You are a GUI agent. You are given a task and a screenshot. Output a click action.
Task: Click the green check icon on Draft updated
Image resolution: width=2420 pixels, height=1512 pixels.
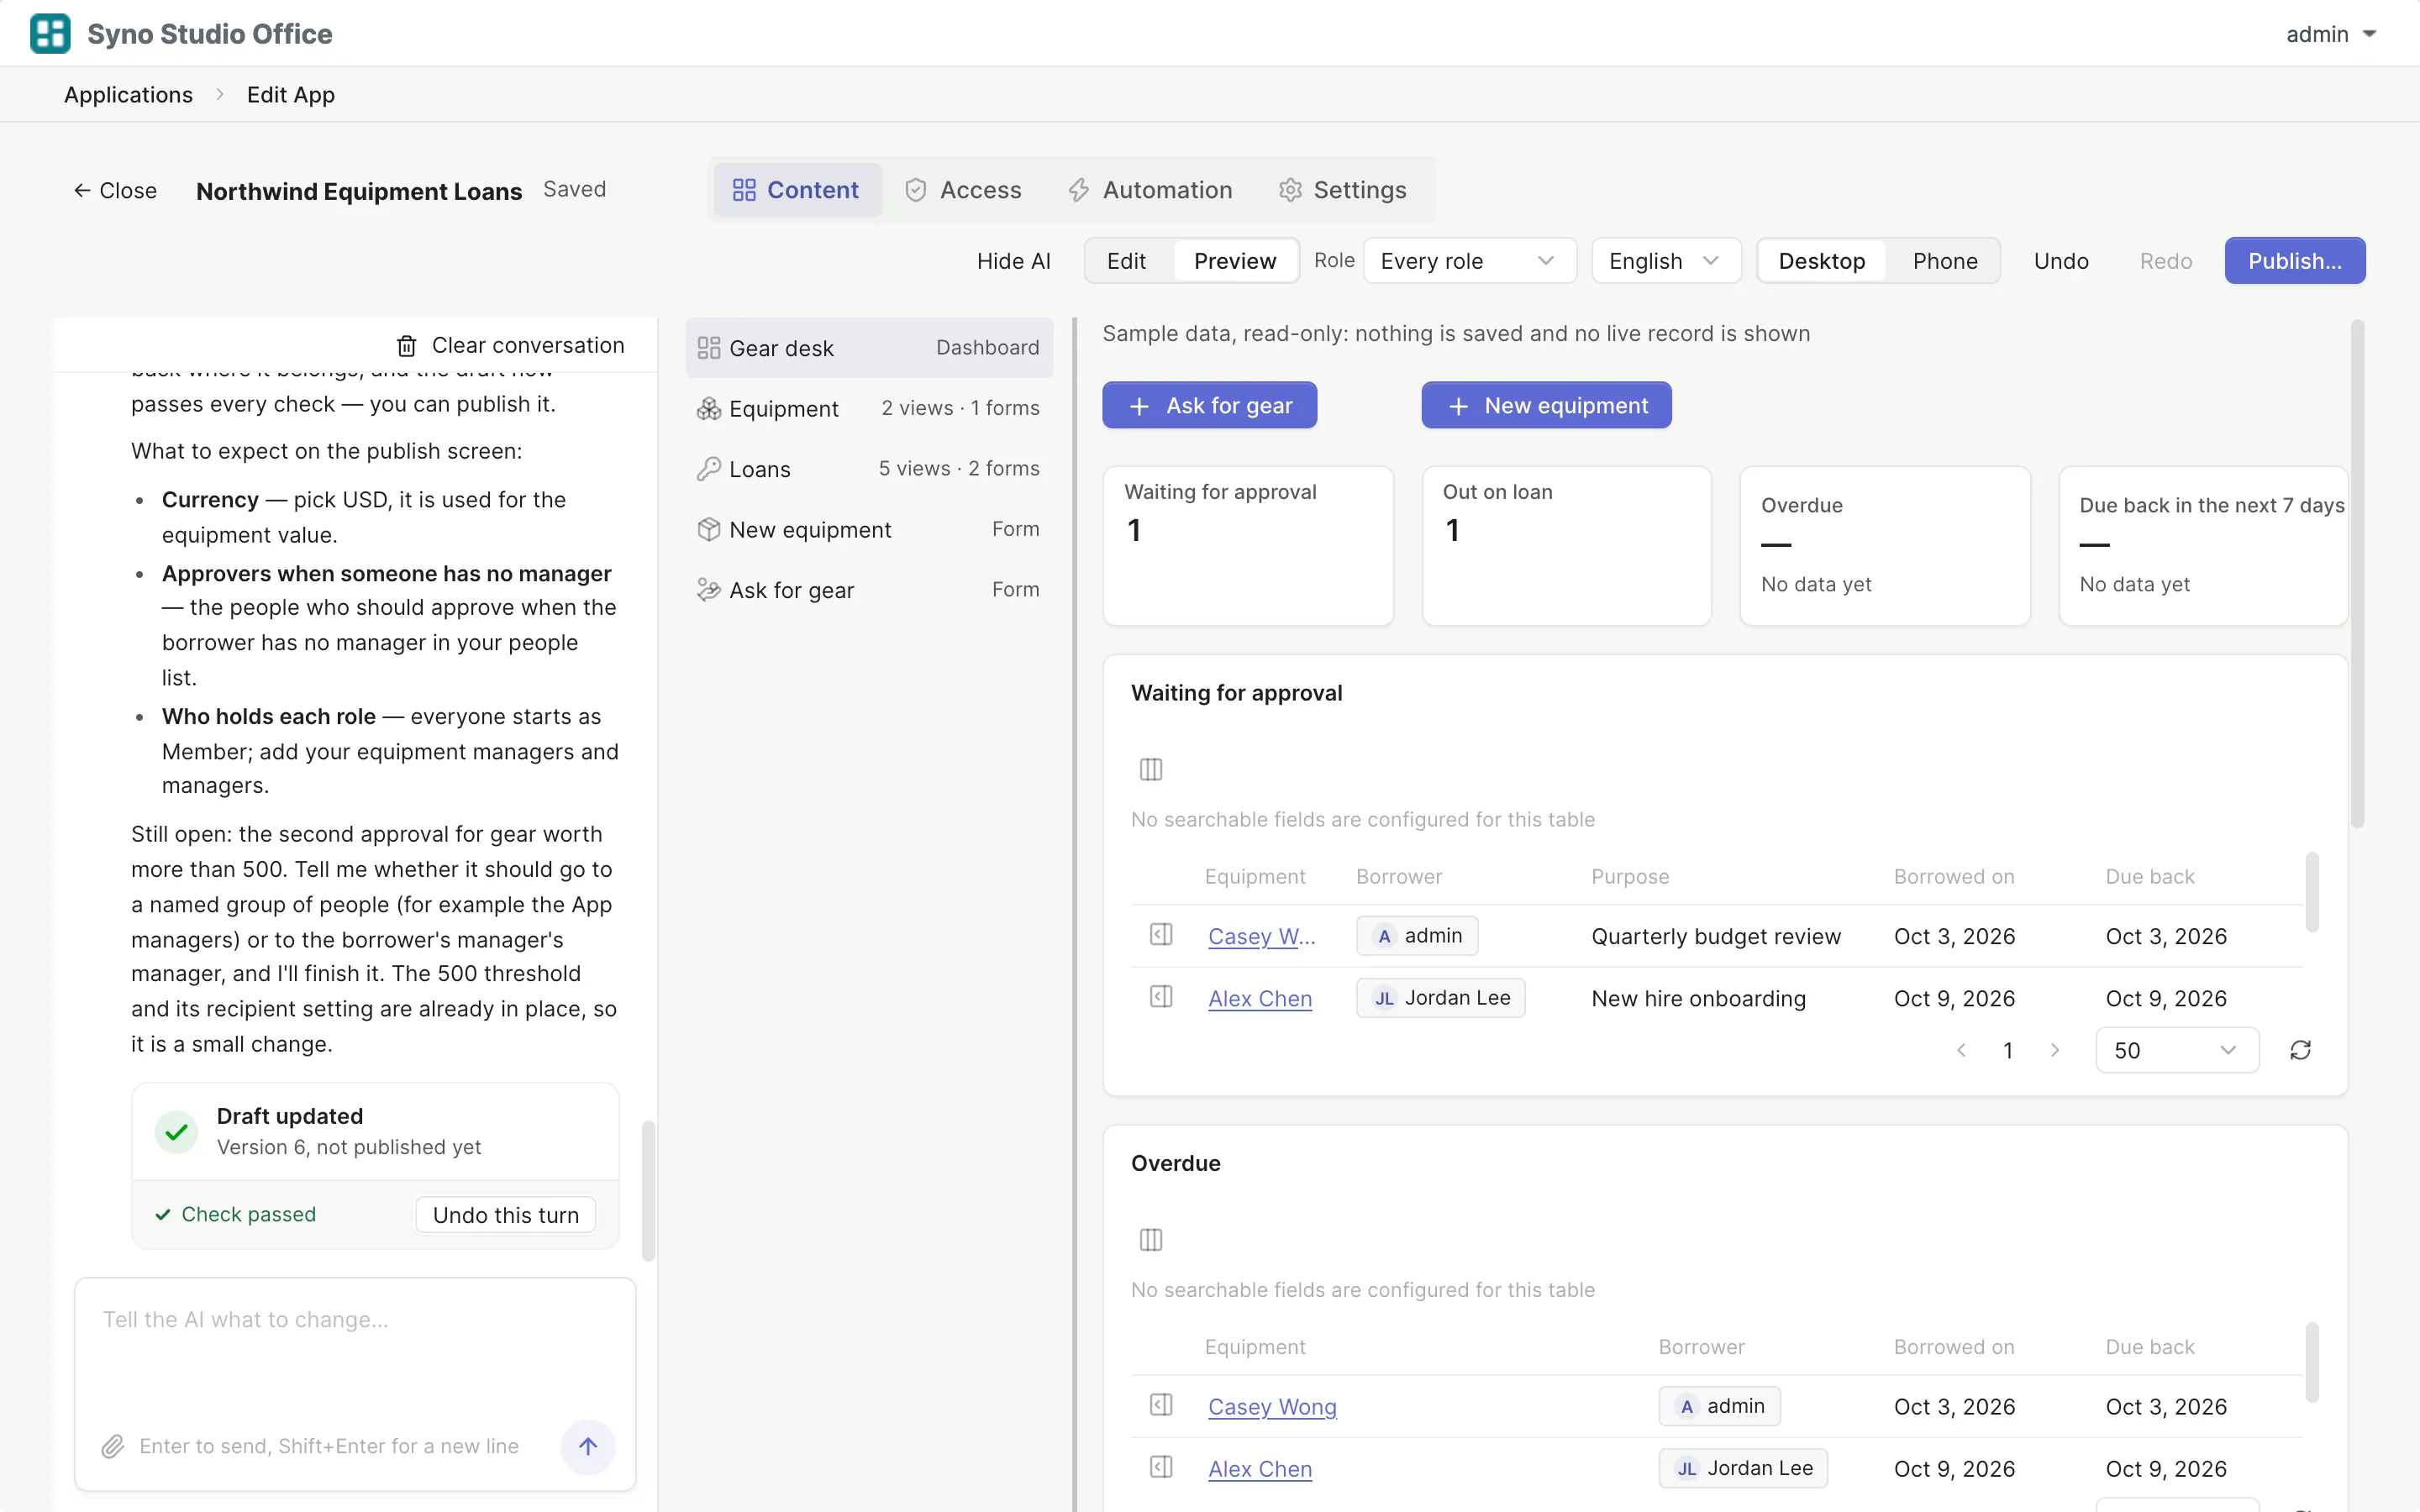(176, 1132)
